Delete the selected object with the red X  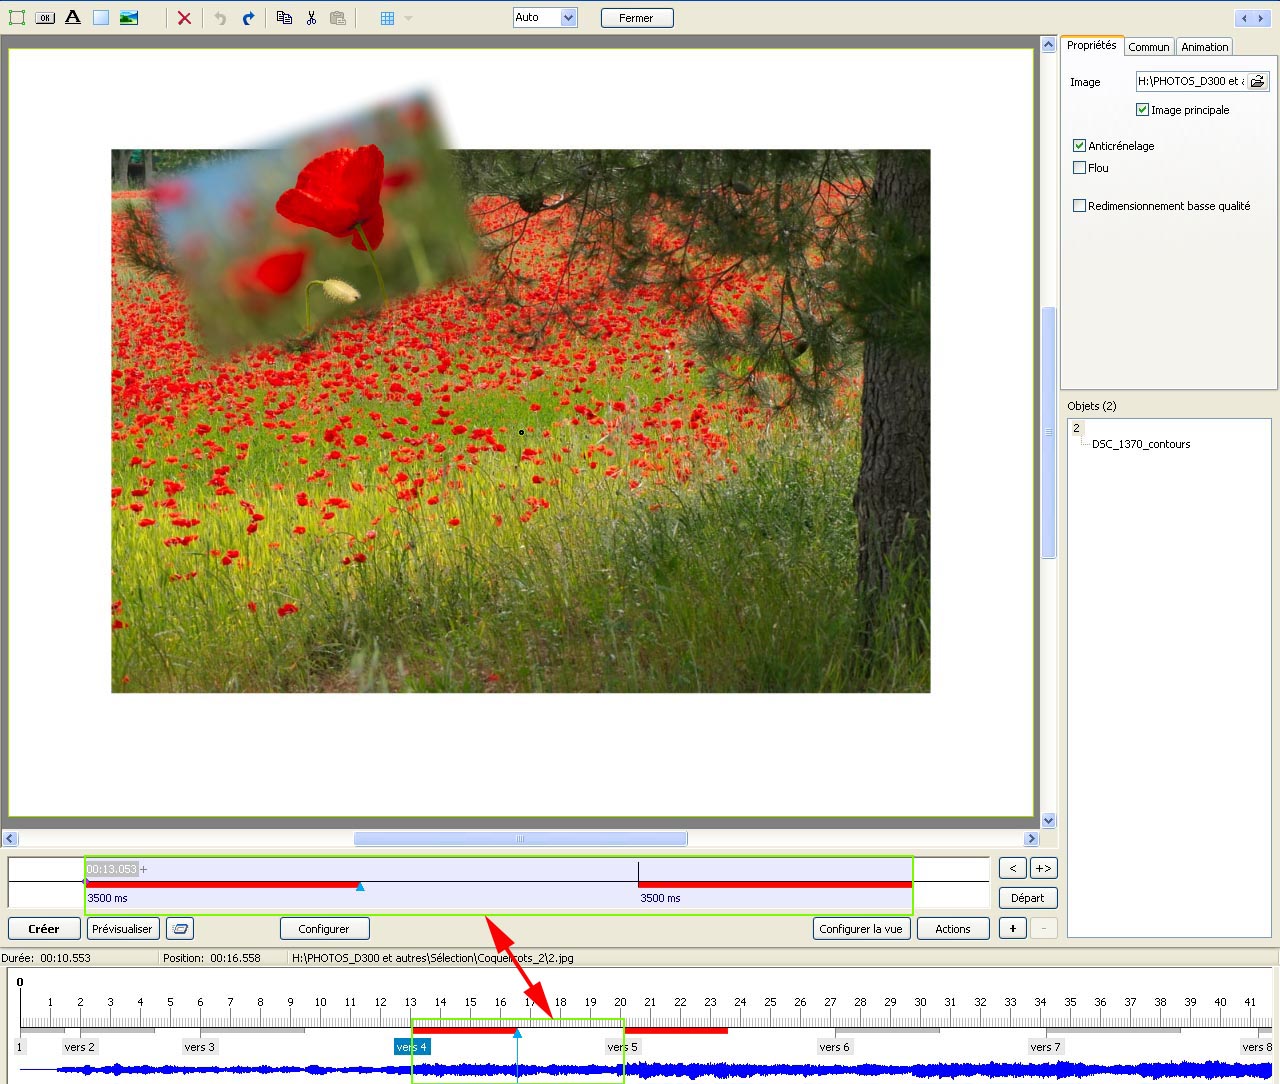pyautogui.click(x=184, y=18)
